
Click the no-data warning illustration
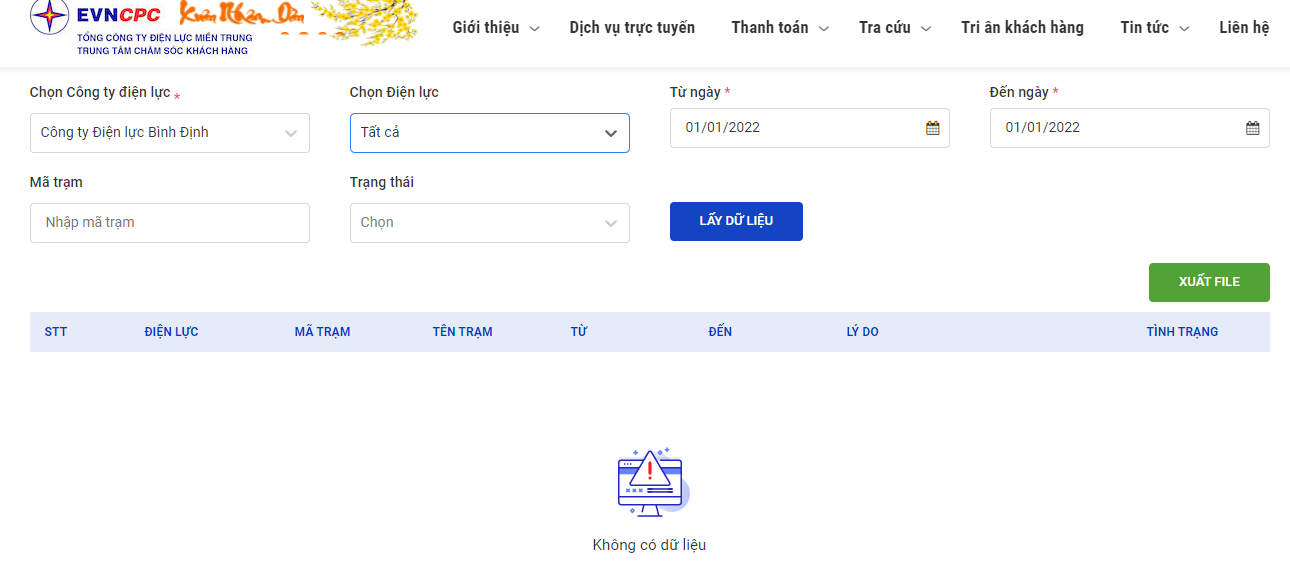point(651,482)
